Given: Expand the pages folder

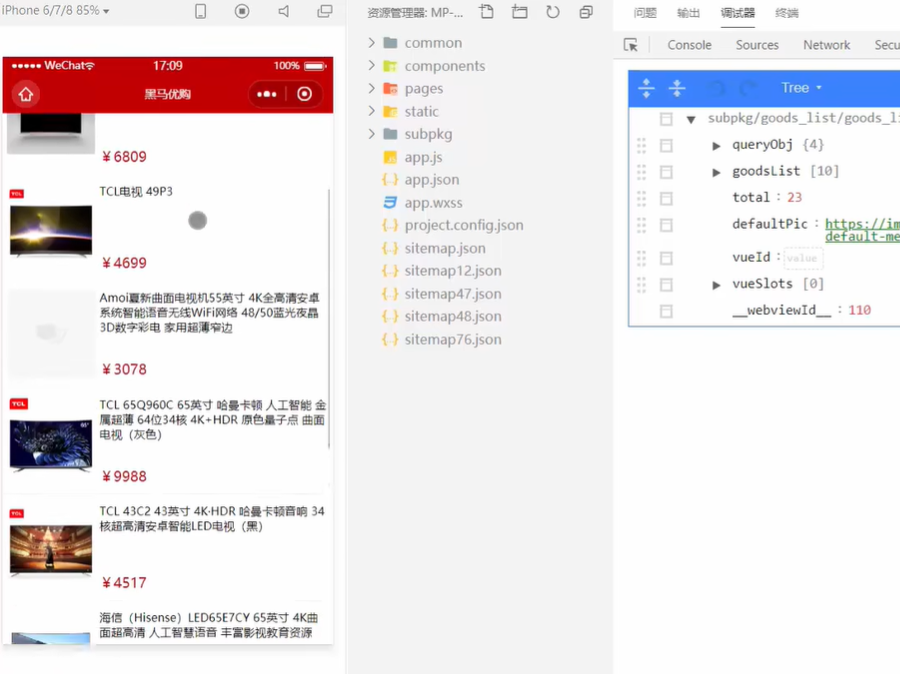Looking at the screenshot, I should click(x=371, y=88).
